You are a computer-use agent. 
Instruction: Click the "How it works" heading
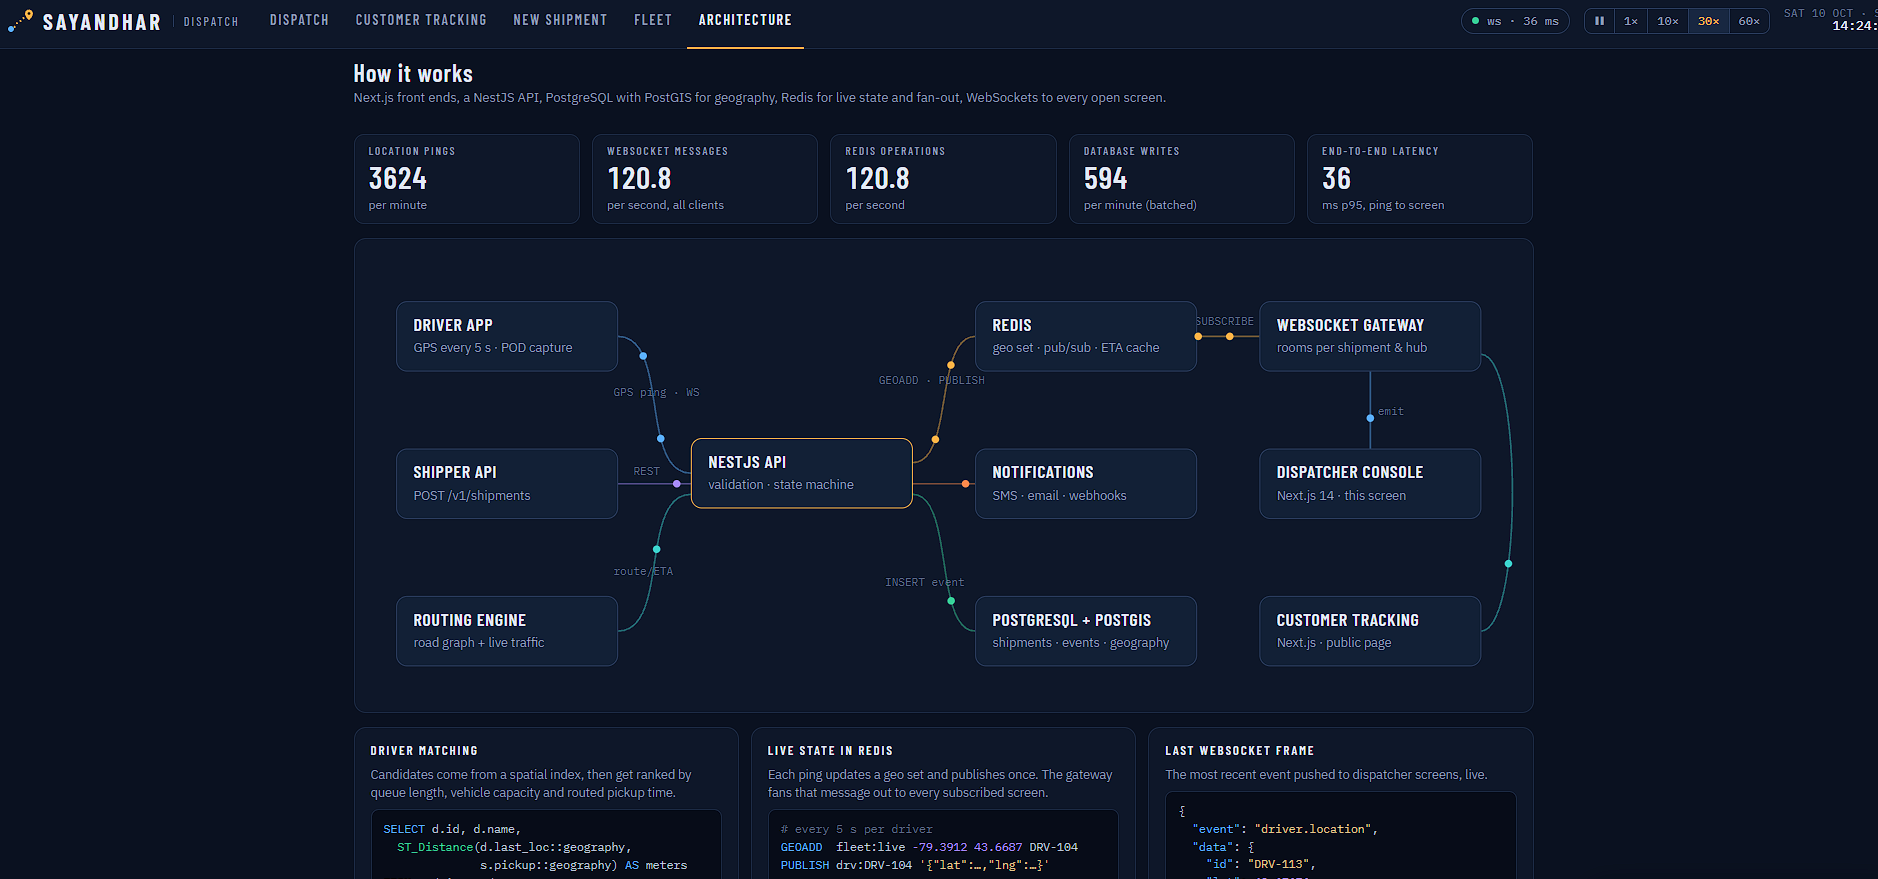coord(413,74)
